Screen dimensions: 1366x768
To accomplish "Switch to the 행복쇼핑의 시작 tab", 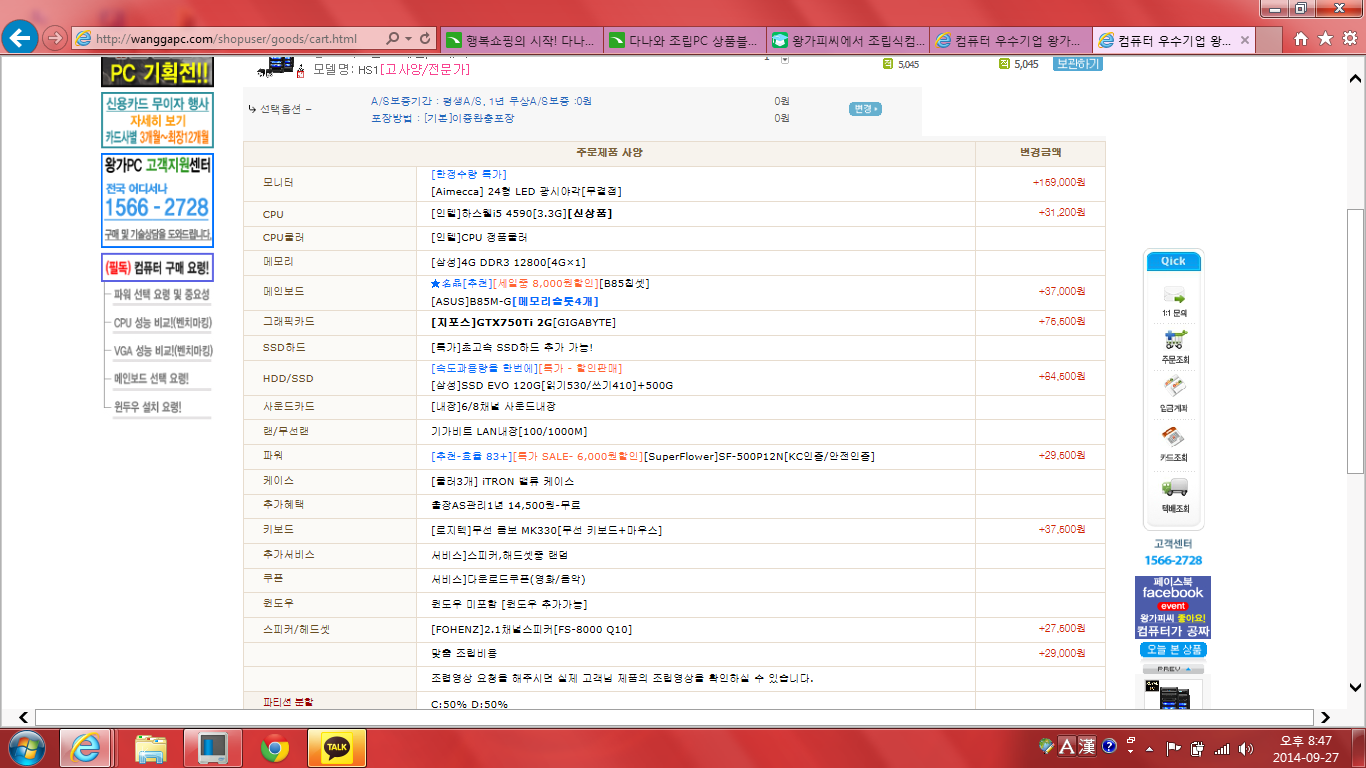I will pos(521,40).
